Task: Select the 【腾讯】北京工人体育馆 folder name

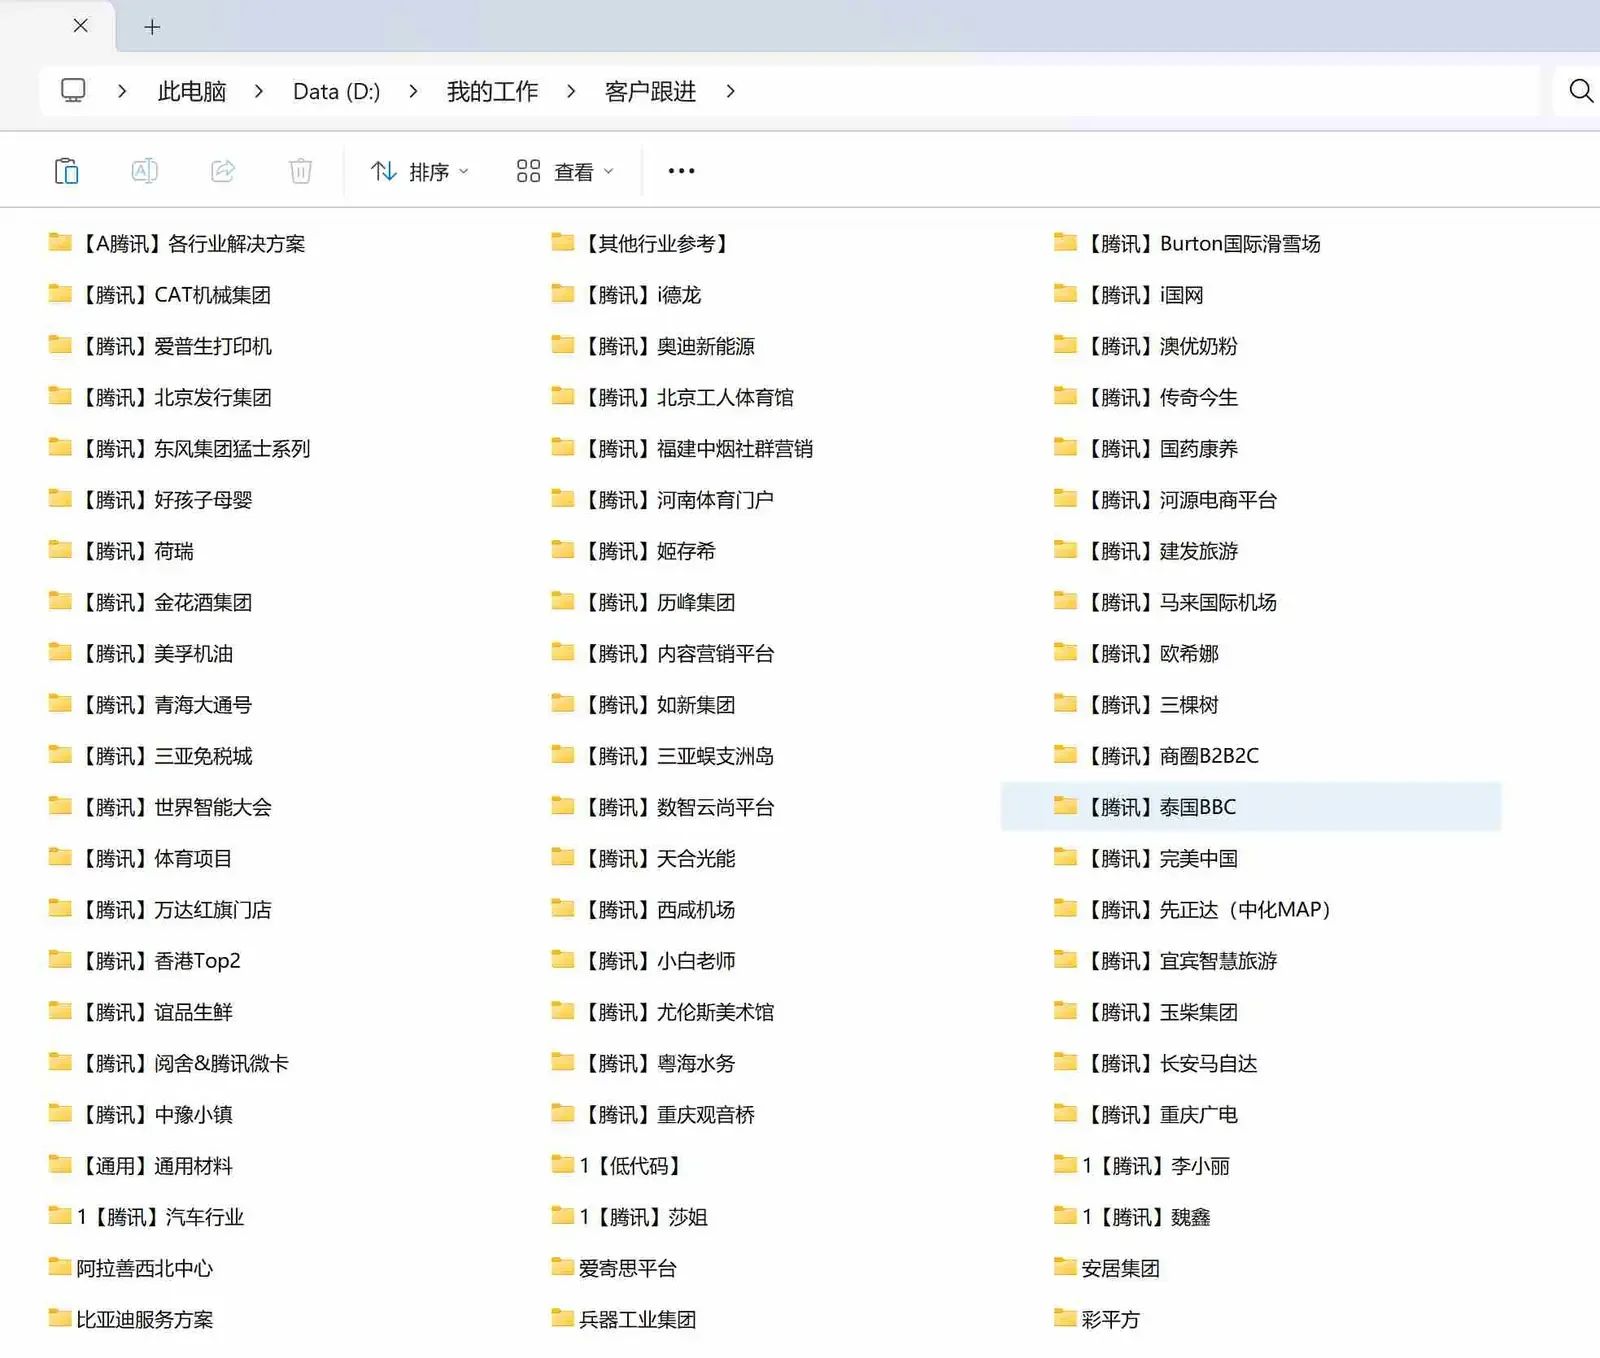Action: click(688, 397)
